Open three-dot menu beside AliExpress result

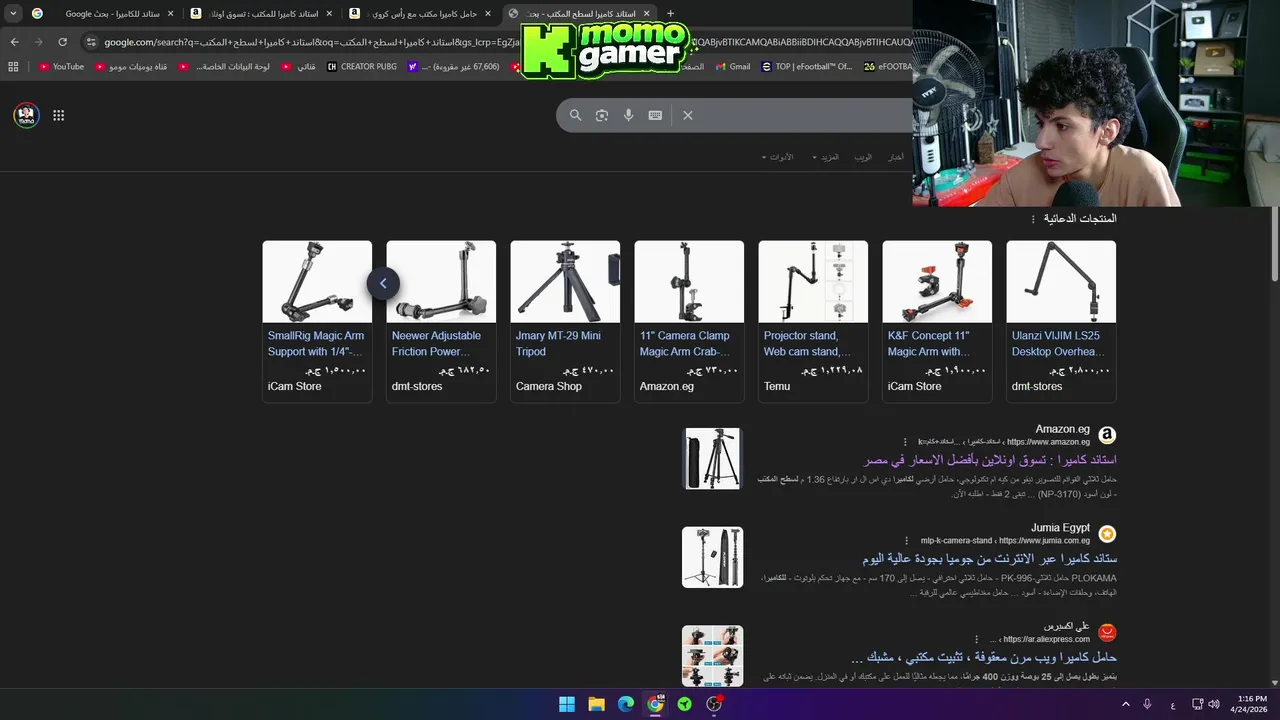(977, 639)
